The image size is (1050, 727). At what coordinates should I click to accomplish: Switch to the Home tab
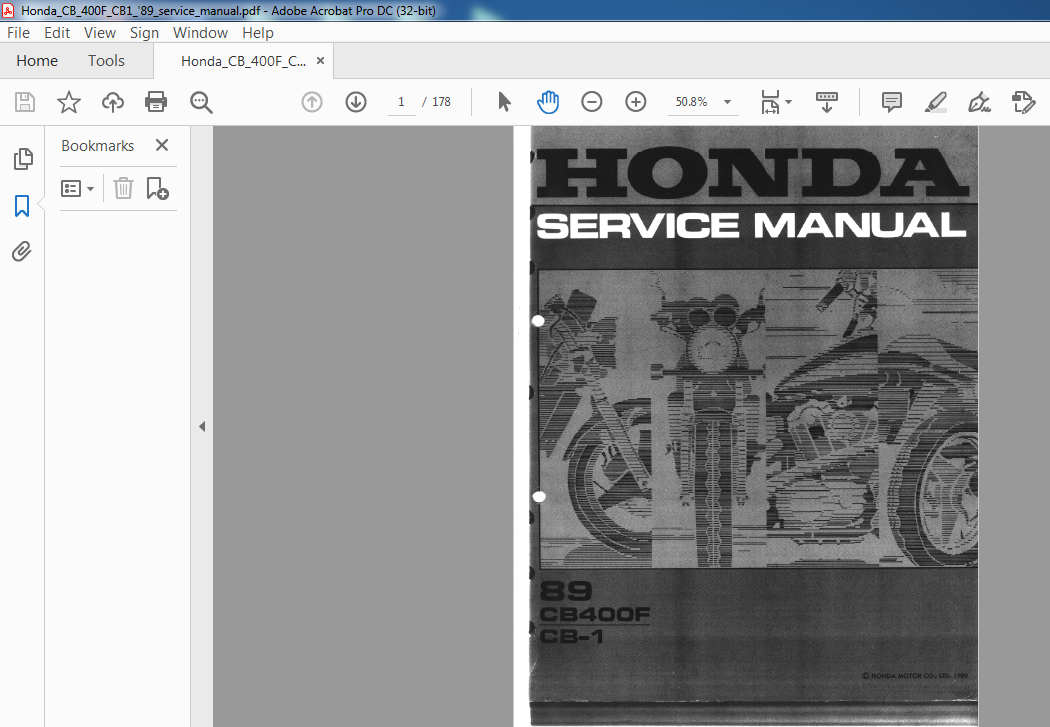click(37, 61)
